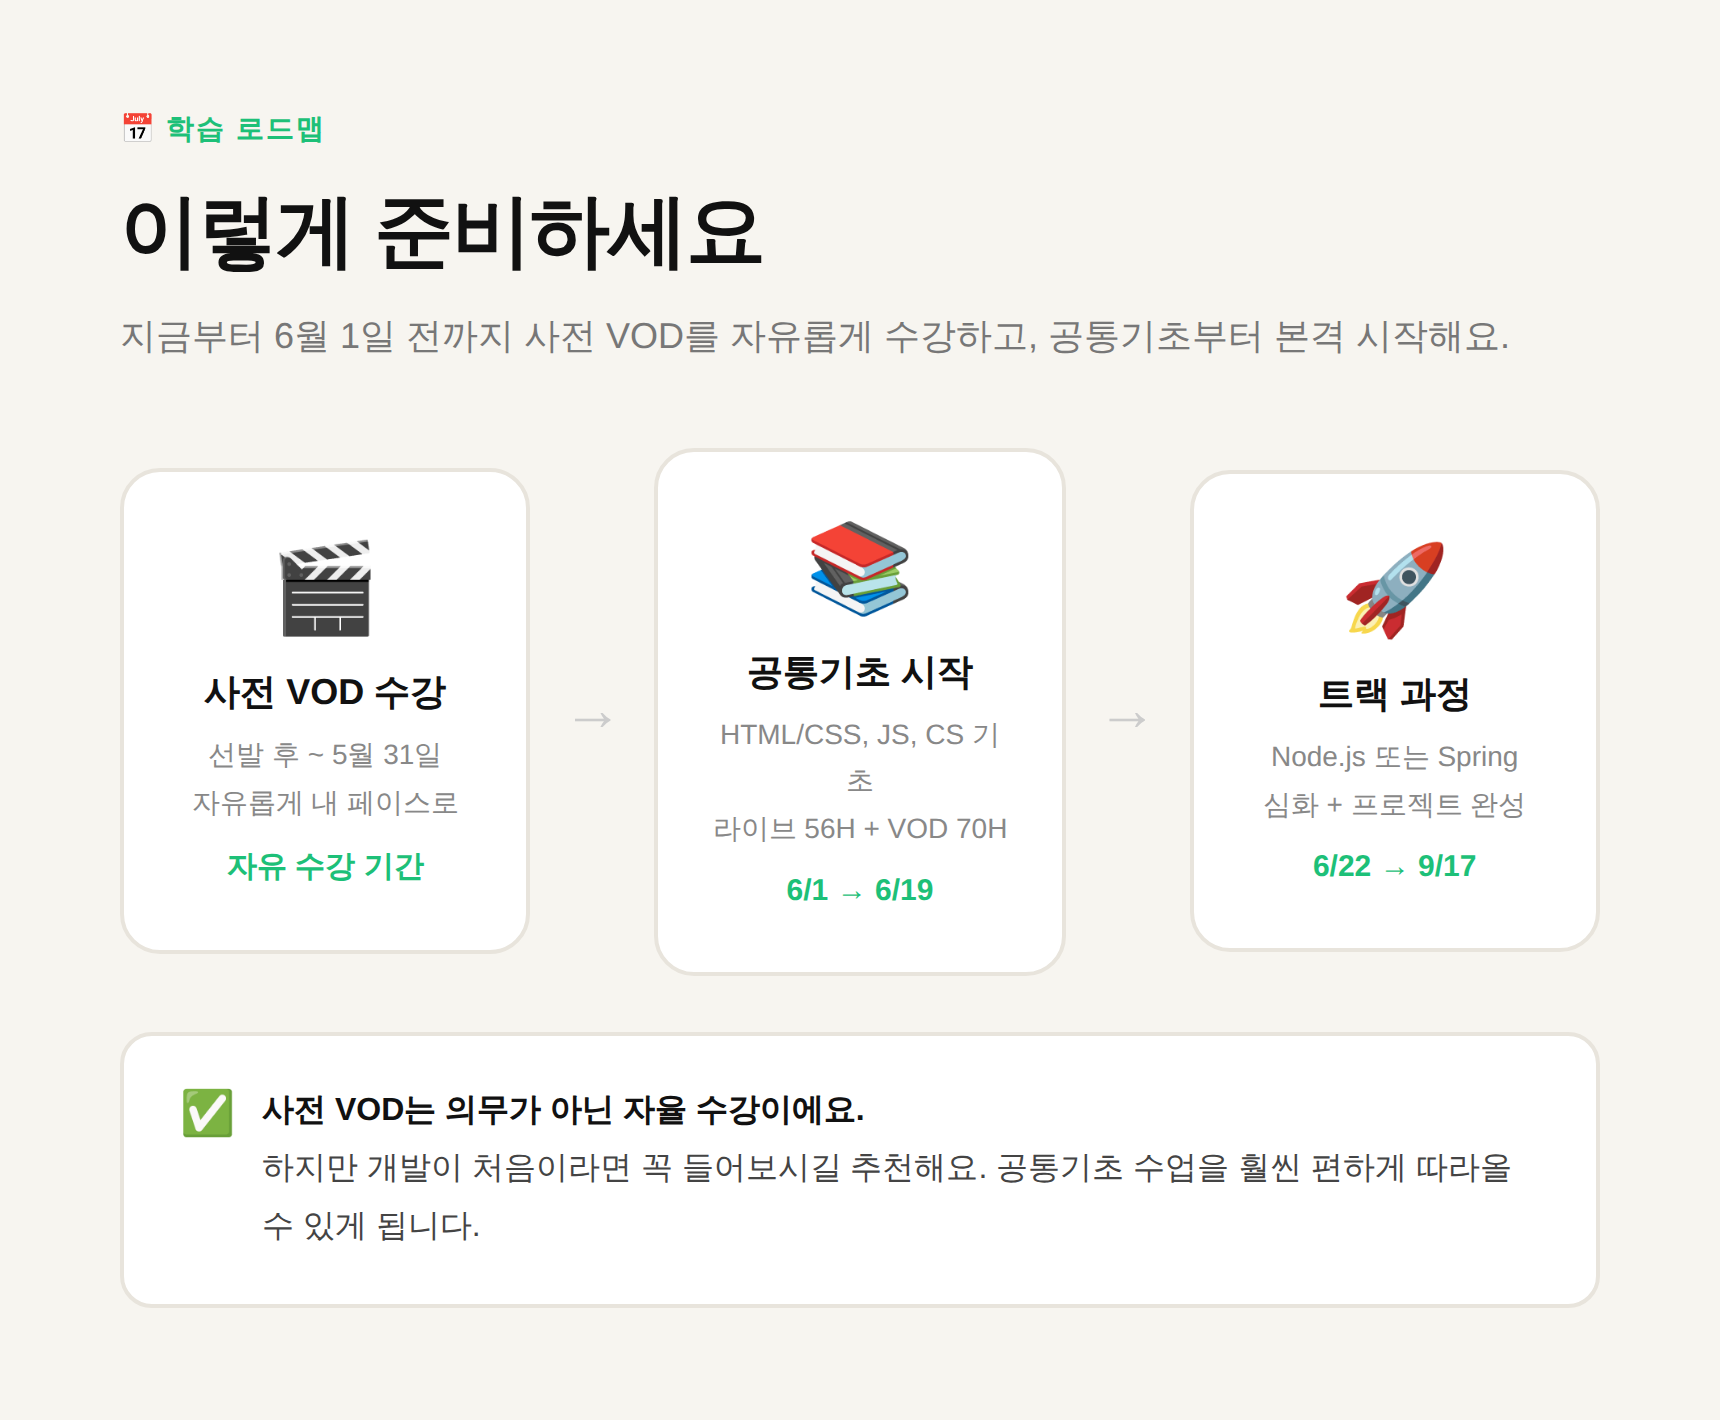Click the subtitle about 6월 1일 사전 VOD
This screenshot has height=1420, width=1720.
814,337
